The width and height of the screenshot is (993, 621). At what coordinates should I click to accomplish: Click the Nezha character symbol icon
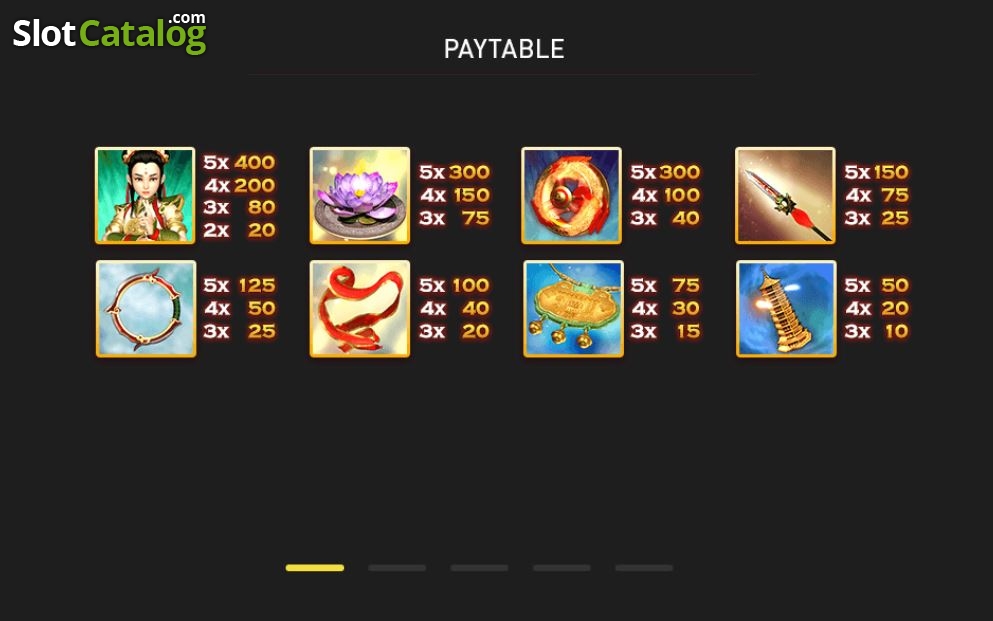pyautogui.click(x=145, y=195)
